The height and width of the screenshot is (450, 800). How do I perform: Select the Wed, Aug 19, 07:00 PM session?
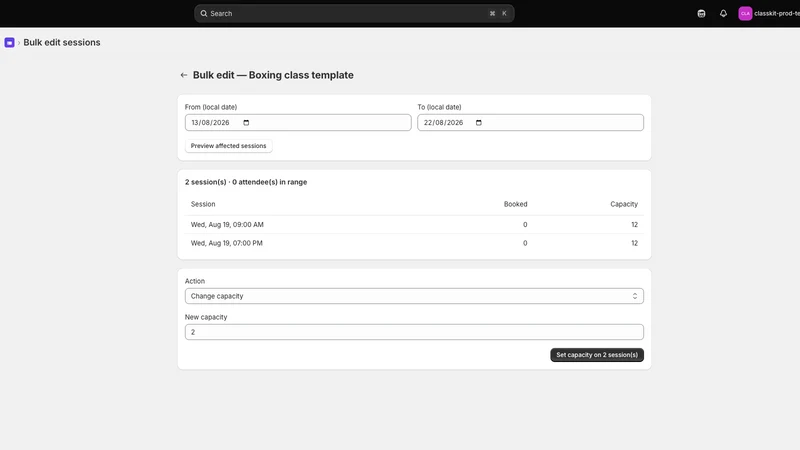[414, 243]
